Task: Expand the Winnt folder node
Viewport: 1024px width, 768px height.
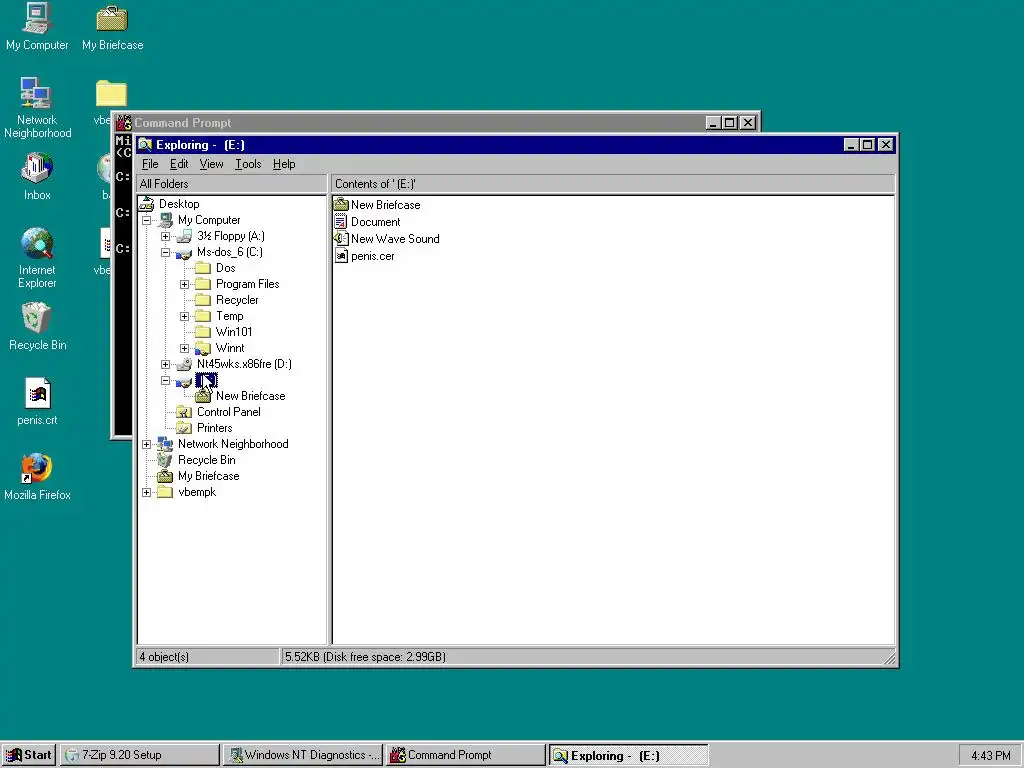Action: [x=184, y=348]
